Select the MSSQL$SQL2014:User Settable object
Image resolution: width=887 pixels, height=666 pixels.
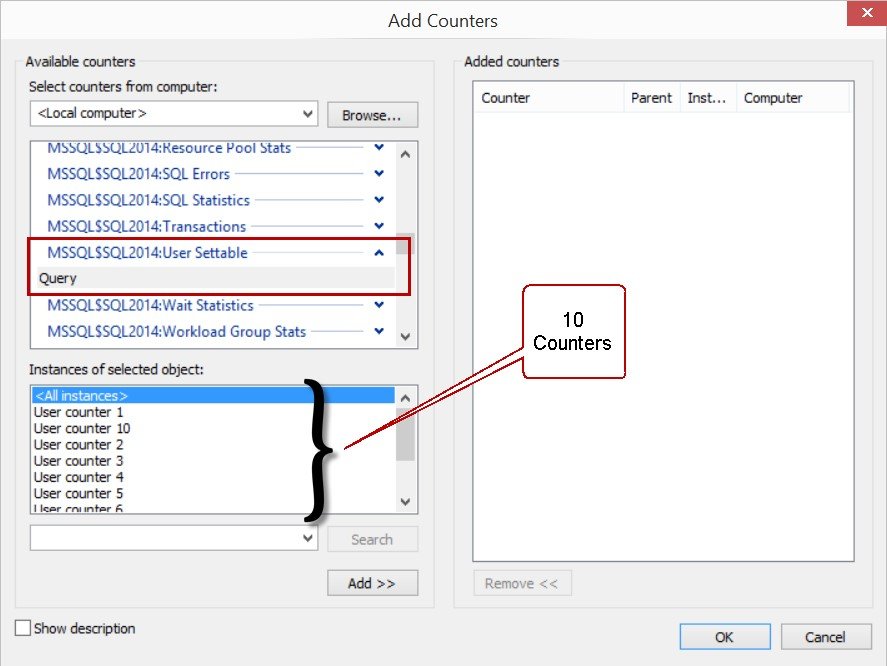(x=147, y=252)
